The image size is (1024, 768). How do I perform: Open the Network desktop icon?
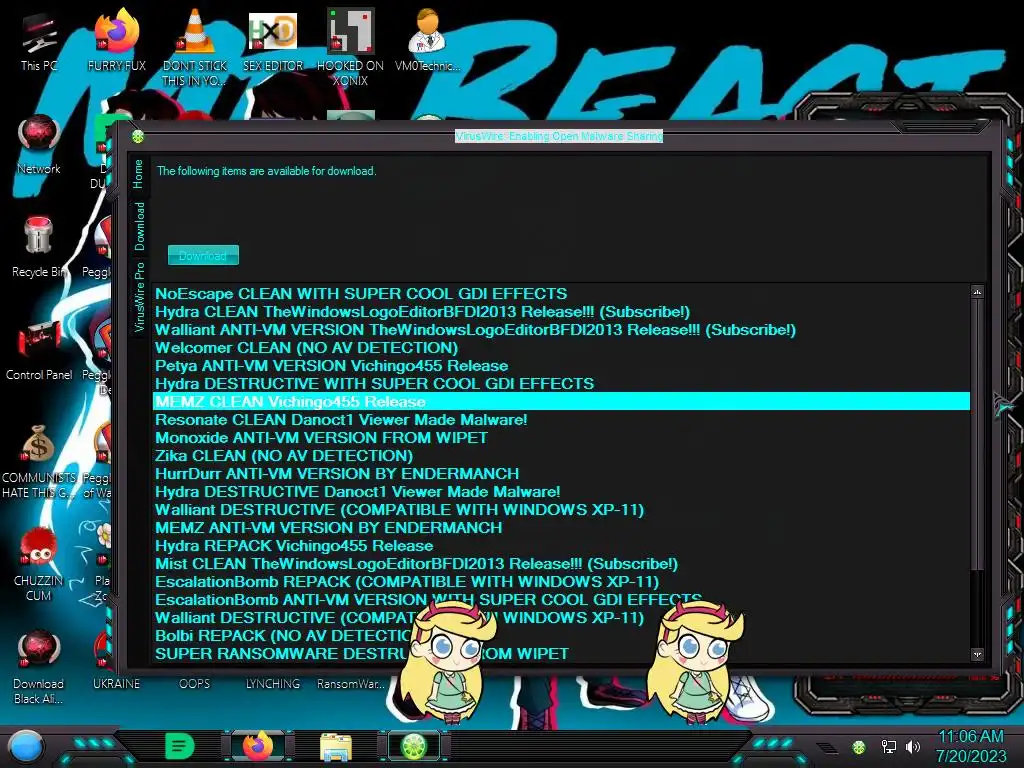39,145
